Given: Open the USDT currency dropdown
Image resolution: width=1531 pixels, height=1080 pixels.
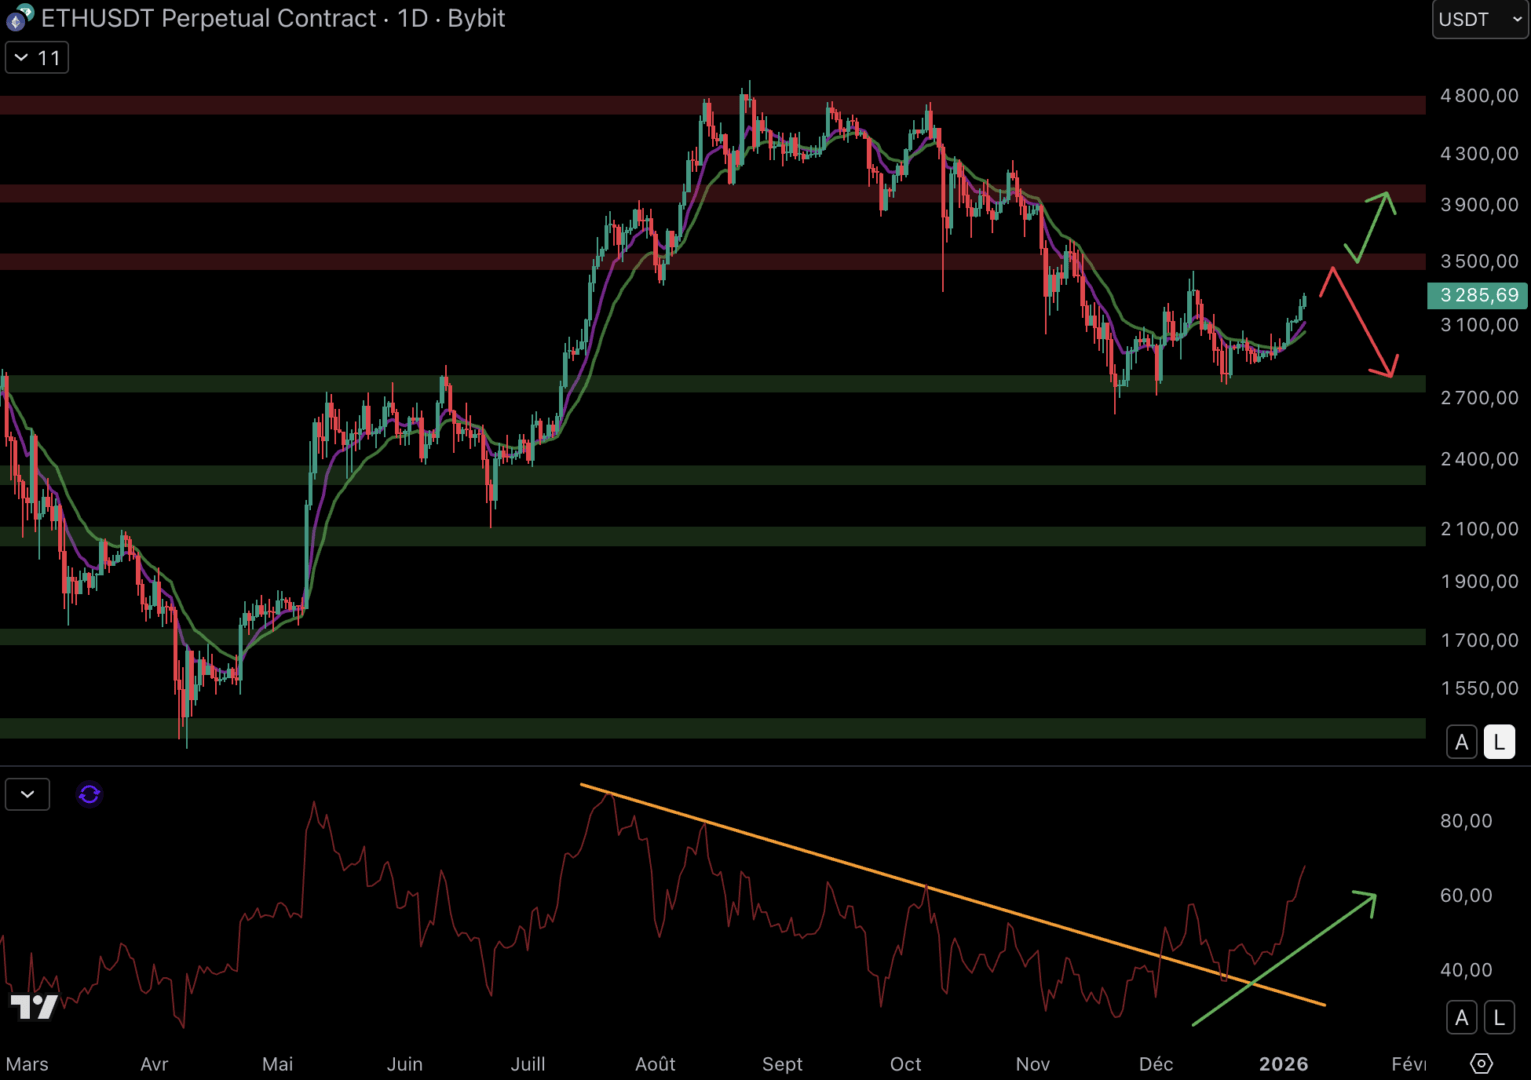Looking at the screenshot, I should click(1479, 19).
